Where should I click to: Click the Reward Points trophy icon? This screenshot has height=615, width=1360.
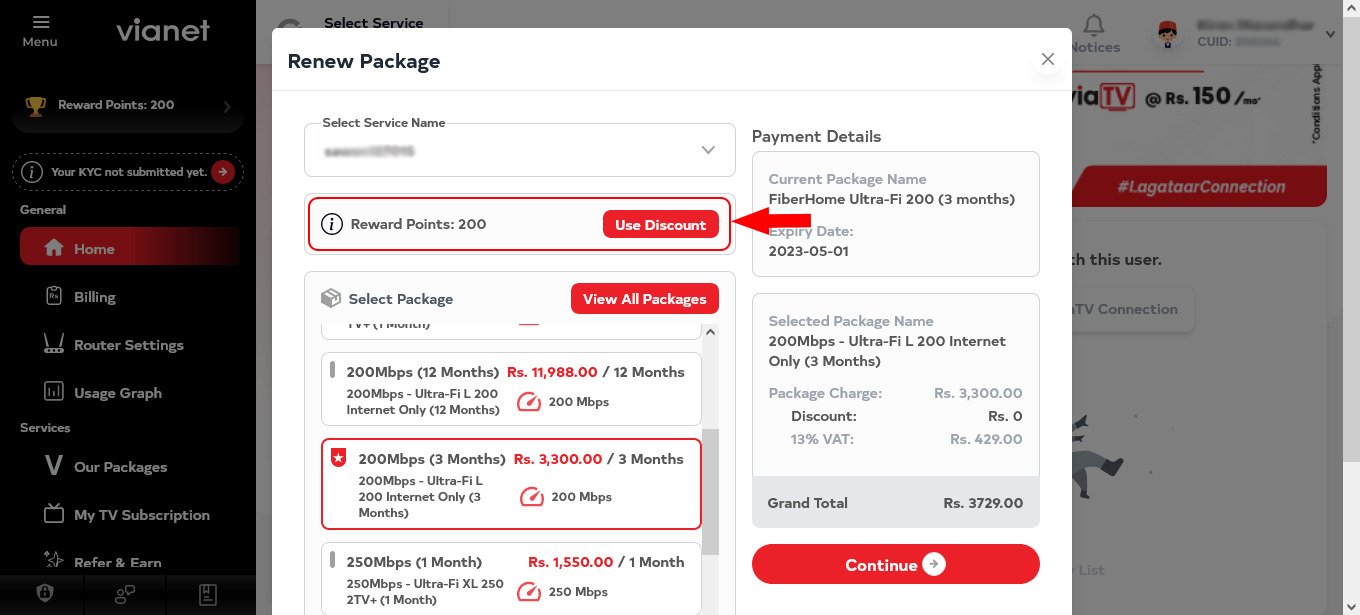(x=36, y=105)
